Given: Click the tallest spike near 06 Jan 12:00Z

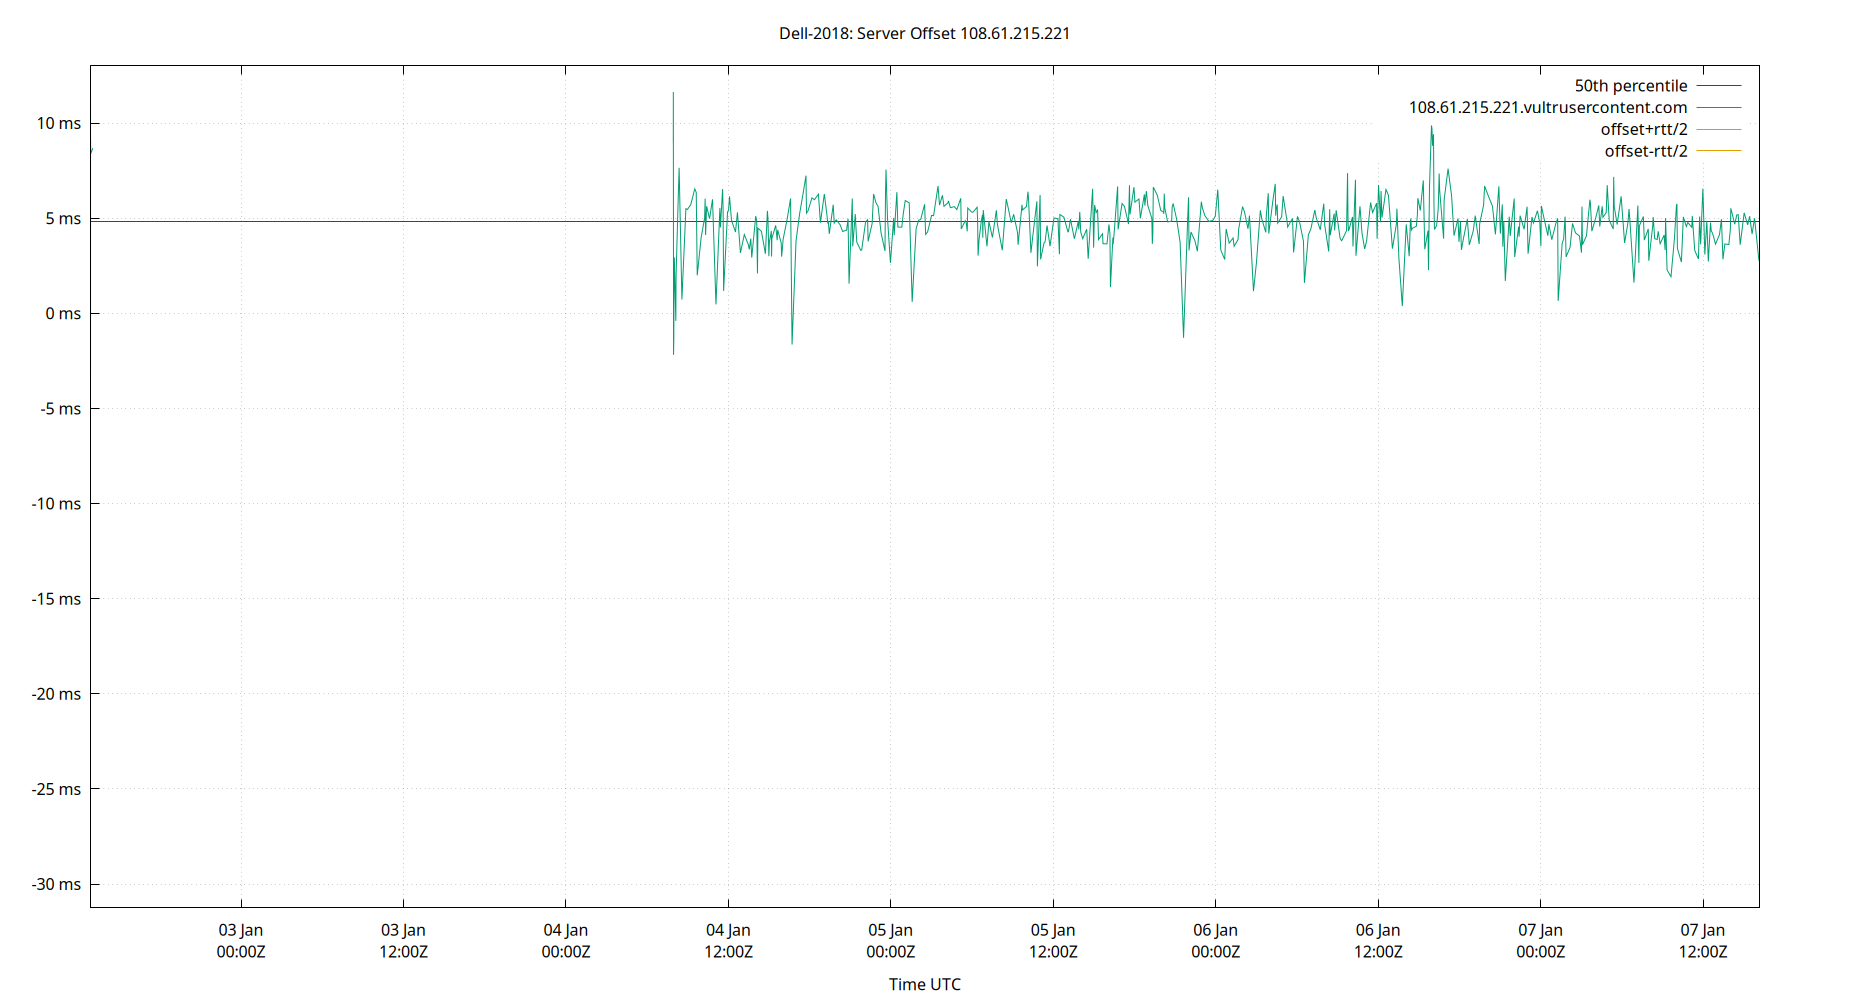Looking at the screenshot, I should tap(1433, 128).
